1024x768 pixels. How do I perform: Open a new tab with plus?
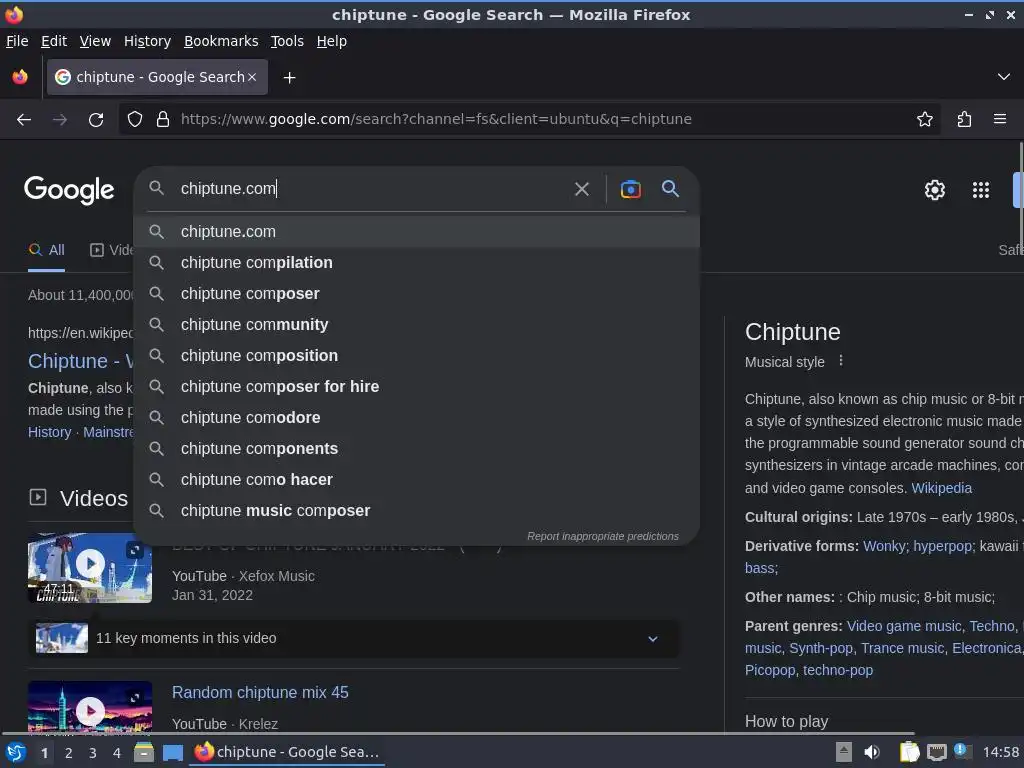tap(289, 78)
